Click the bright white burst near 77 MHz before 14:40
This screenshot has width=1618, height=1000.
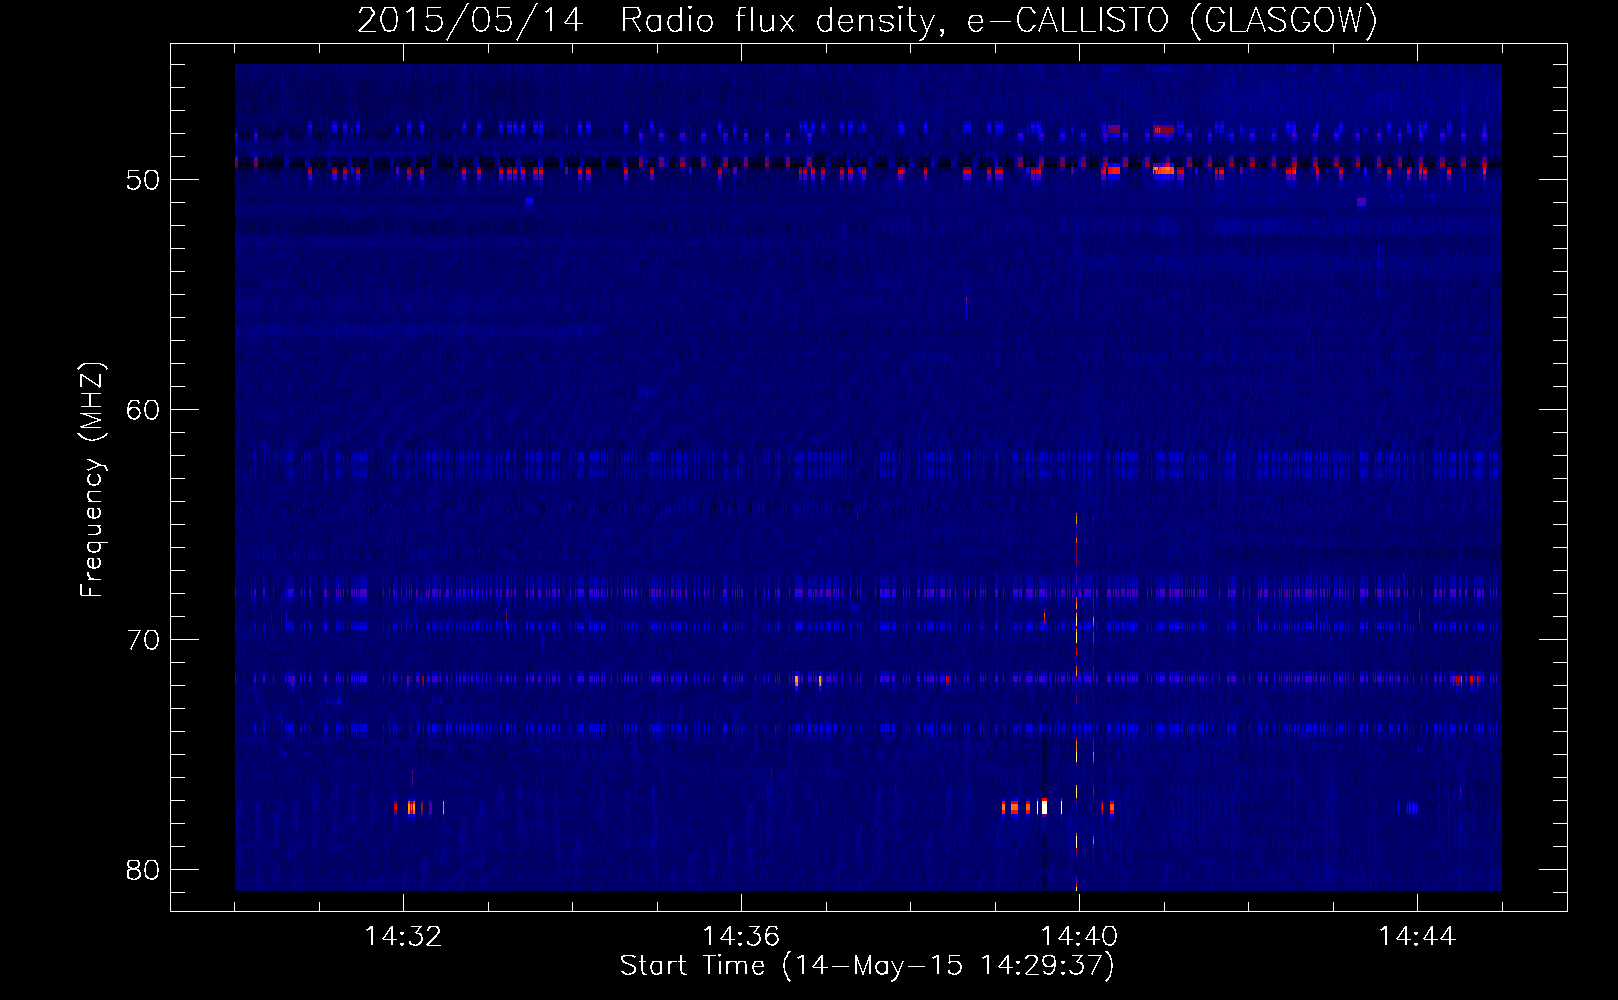1044,806
